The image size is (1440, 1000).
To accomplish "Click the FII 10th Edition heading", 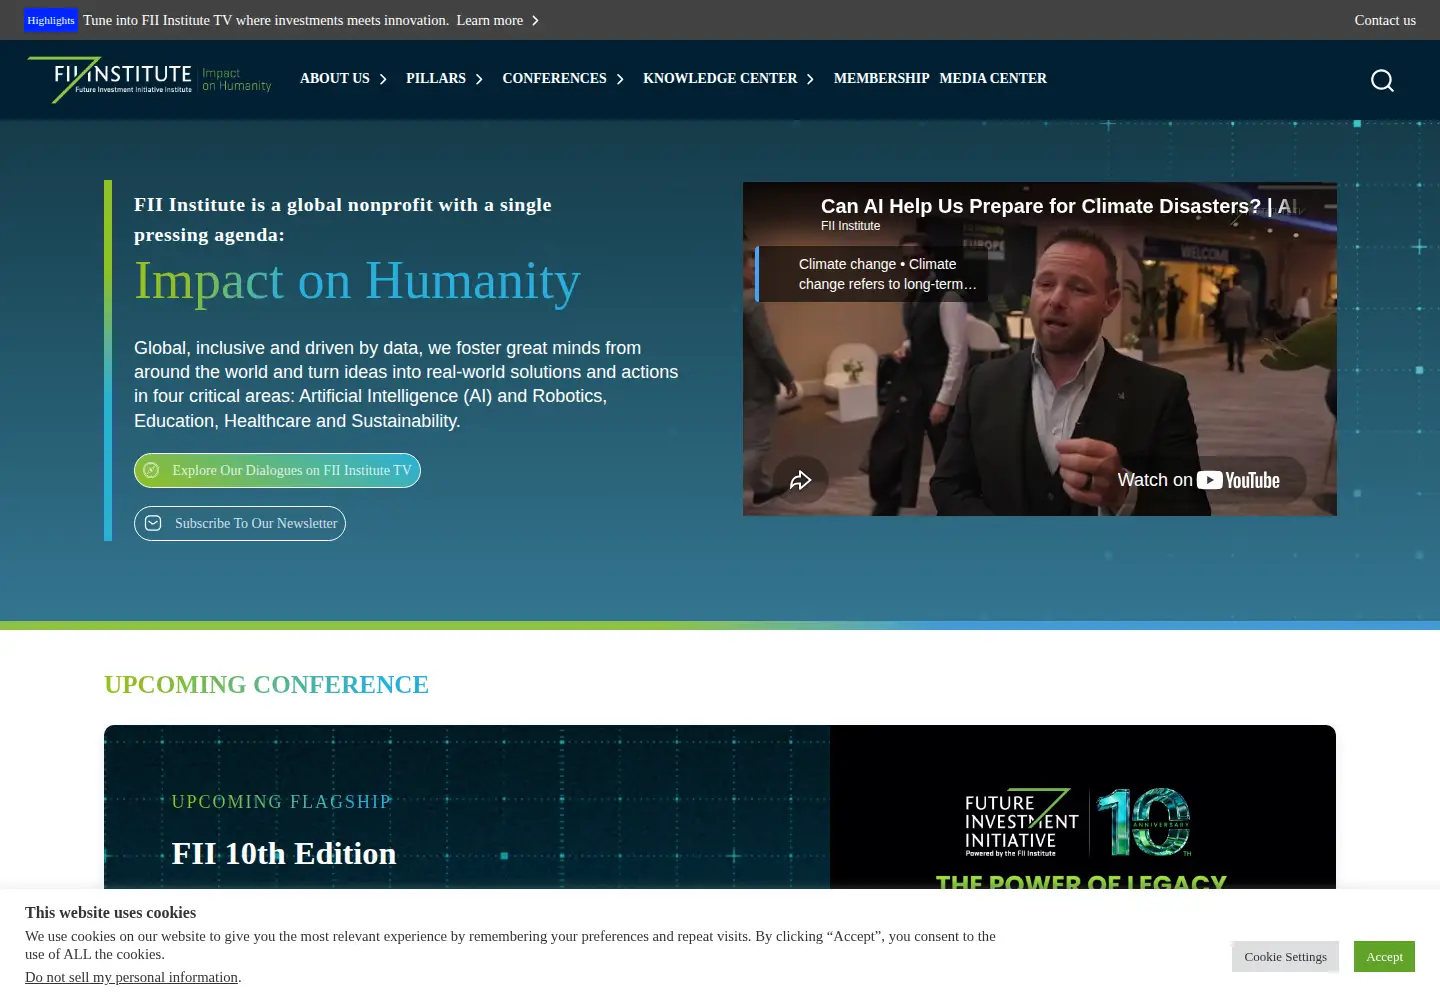I will coord(284,854).
